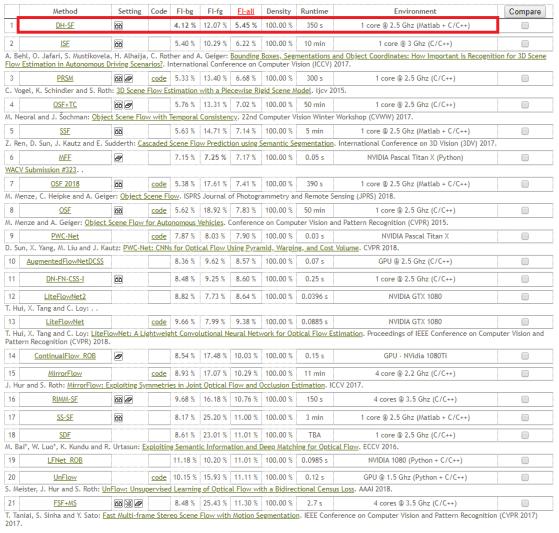Click the multiview setting icon in MFF row
Image resolution: width=559 pixels, height=533 pixels.
pyautogui.click(x=118, y=158)
